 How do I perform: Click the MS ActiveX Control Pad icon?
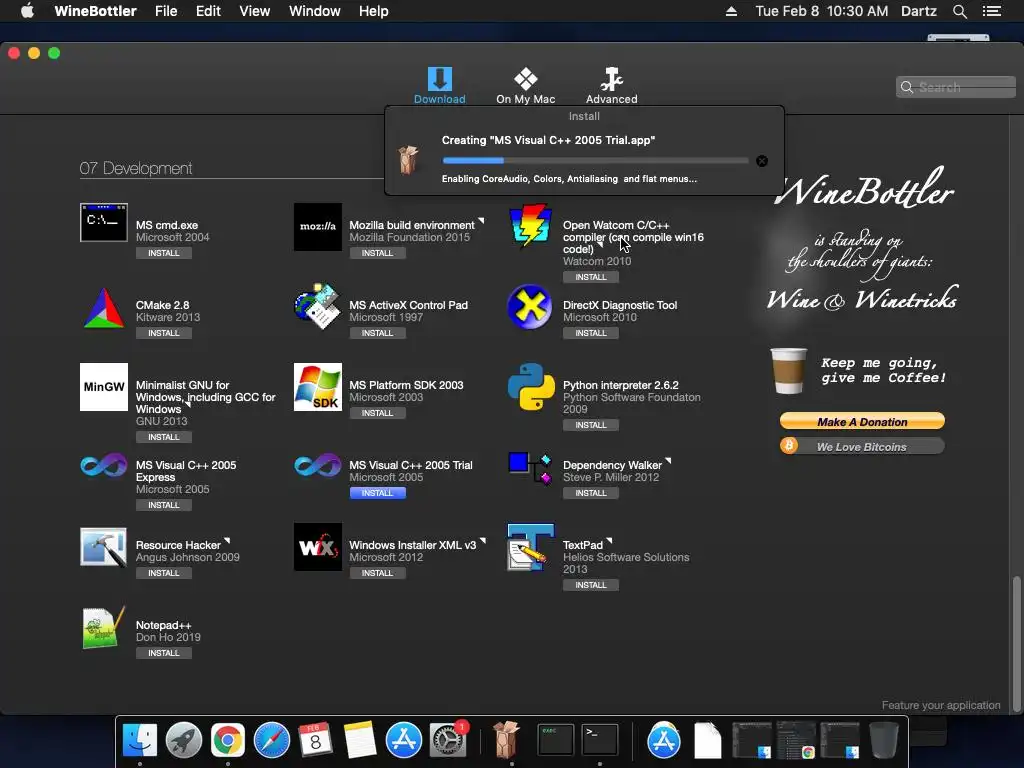(317, 306)
